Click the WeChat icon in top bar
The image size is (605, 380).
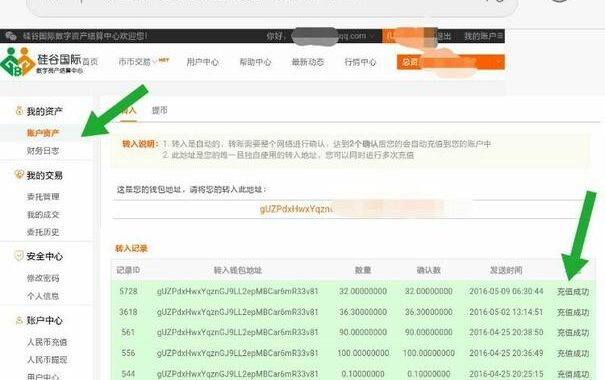click(x=10, y=36)
